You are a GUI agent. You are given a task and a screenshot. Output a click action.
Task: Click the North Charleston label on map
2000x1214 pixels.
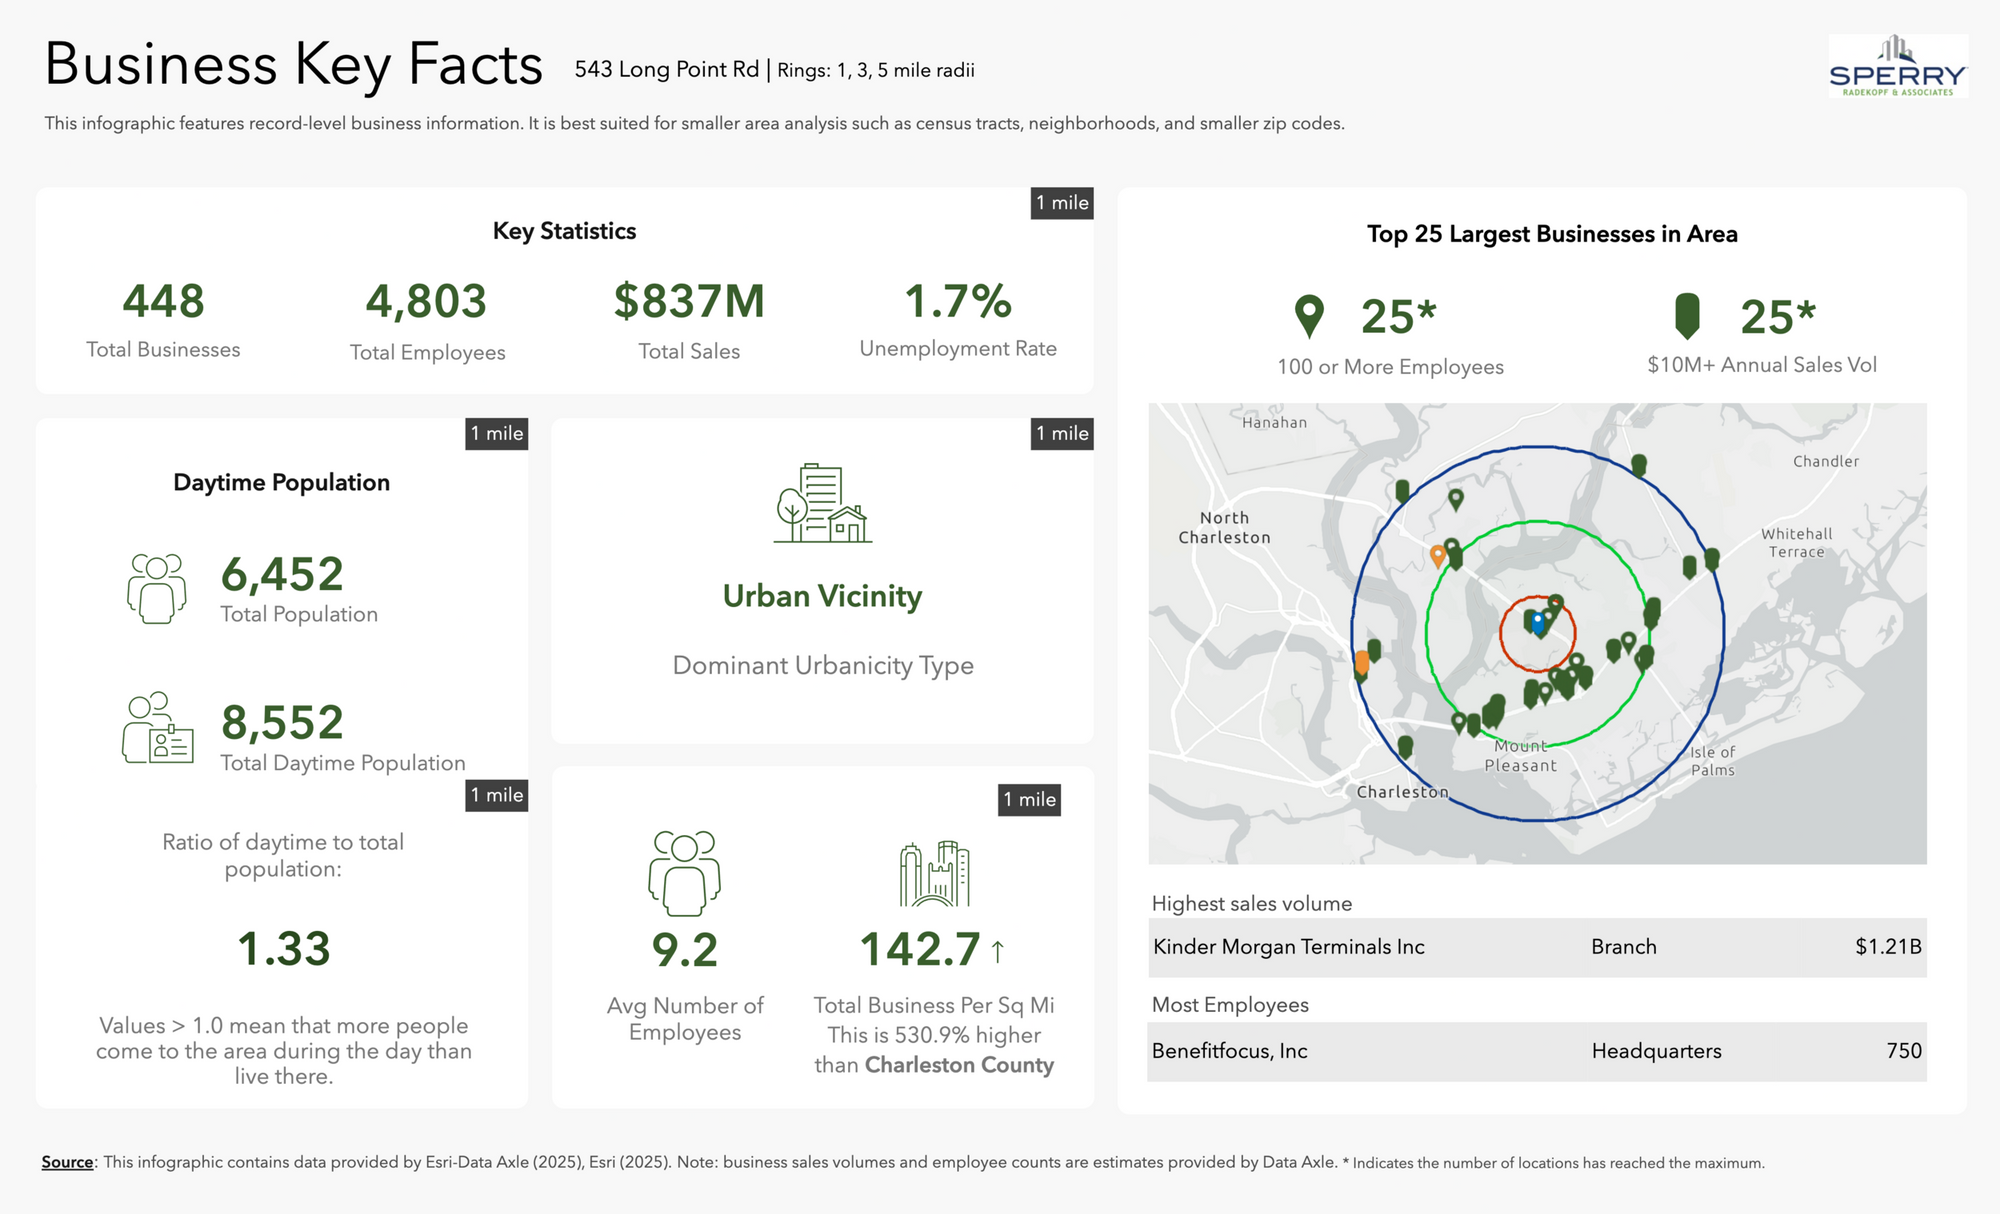coord(1224,528)
